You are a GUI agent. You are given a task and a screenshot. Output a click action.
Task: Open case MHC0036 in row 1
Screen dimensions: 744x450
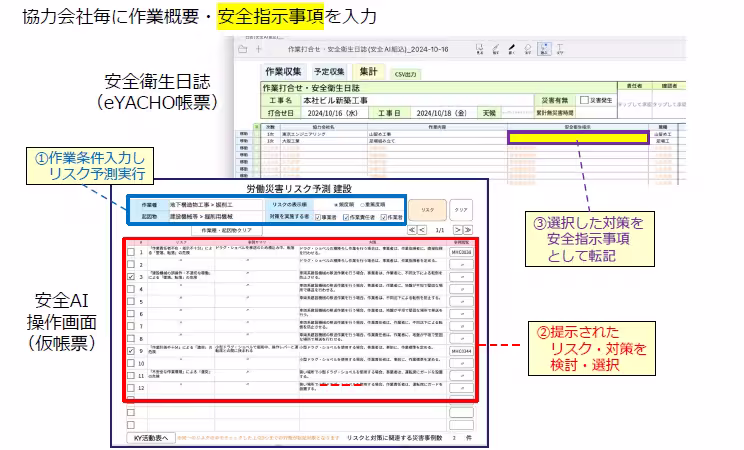coord(461,252)
